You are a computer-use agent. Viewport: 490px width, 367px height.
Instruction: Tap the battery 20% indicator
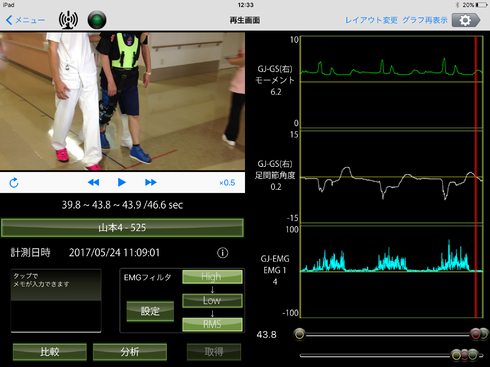coord(474,5)
